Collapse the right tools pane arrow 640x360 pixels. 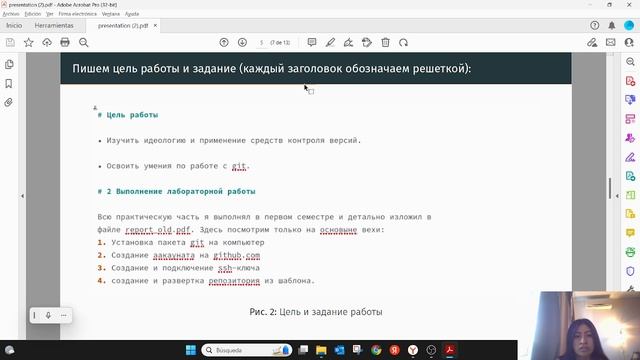pos(617,196)
